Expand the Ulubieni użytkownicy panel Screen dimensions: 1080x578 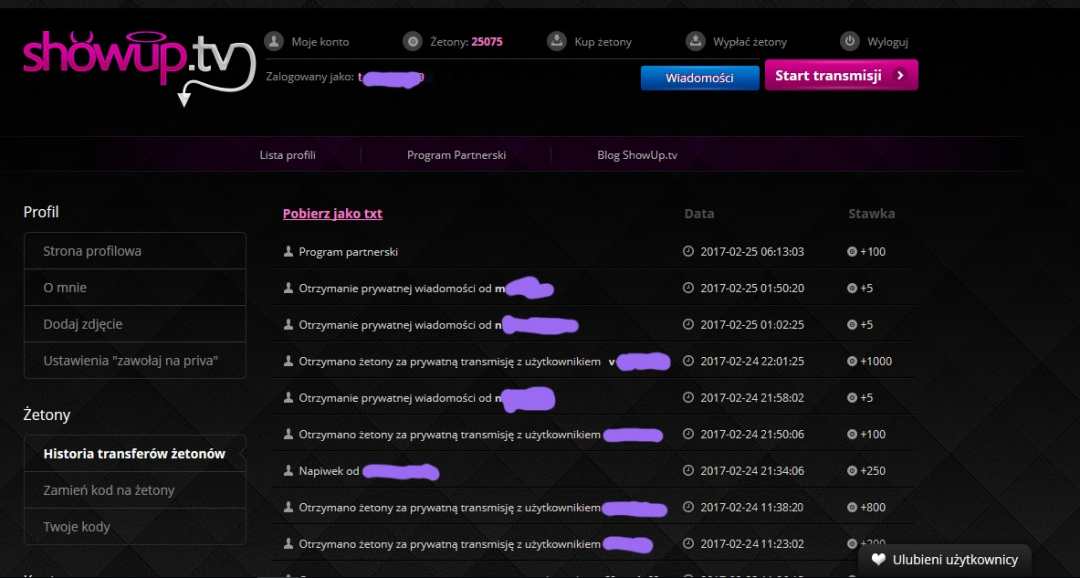[x=954, y=560]
